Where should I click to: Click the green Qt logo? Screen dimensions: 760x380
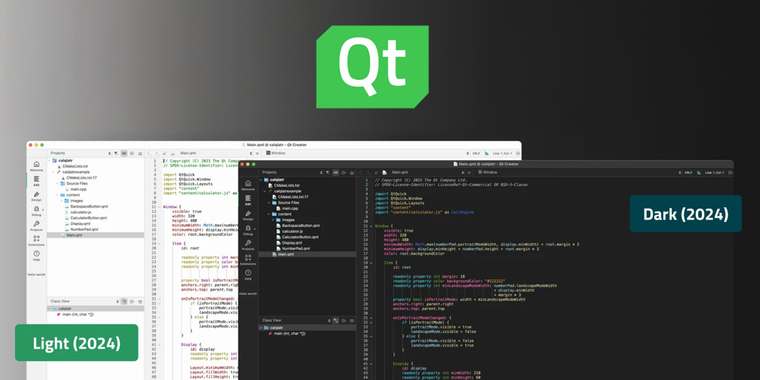coord(372,67)
